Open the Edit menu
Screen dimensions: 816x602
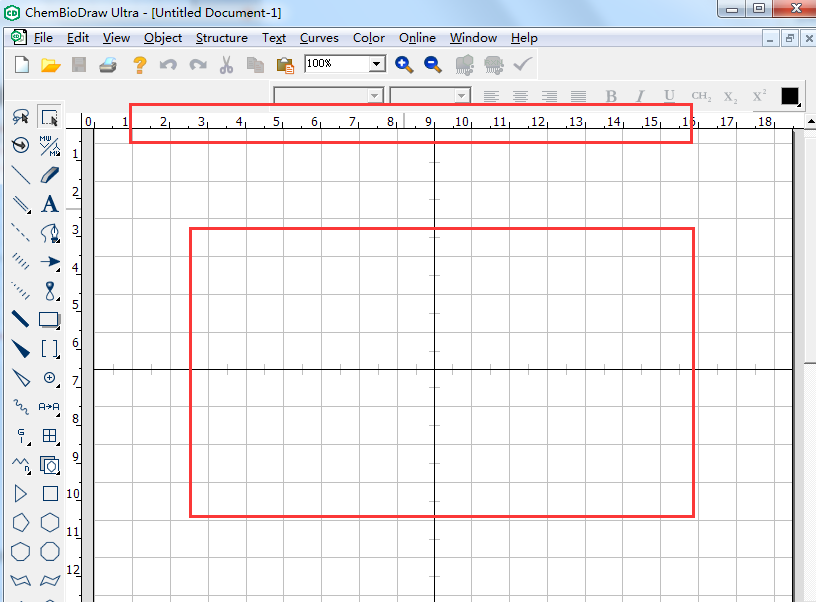pos(78,38)
